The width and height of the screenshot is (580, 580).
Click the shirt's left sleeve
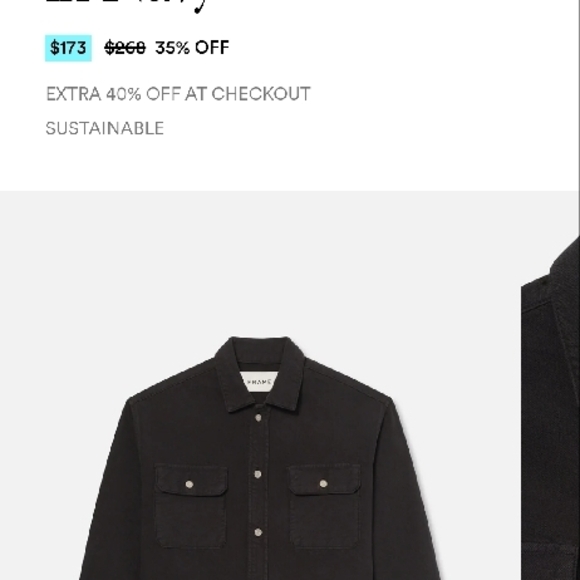click(x=107, y=492)
